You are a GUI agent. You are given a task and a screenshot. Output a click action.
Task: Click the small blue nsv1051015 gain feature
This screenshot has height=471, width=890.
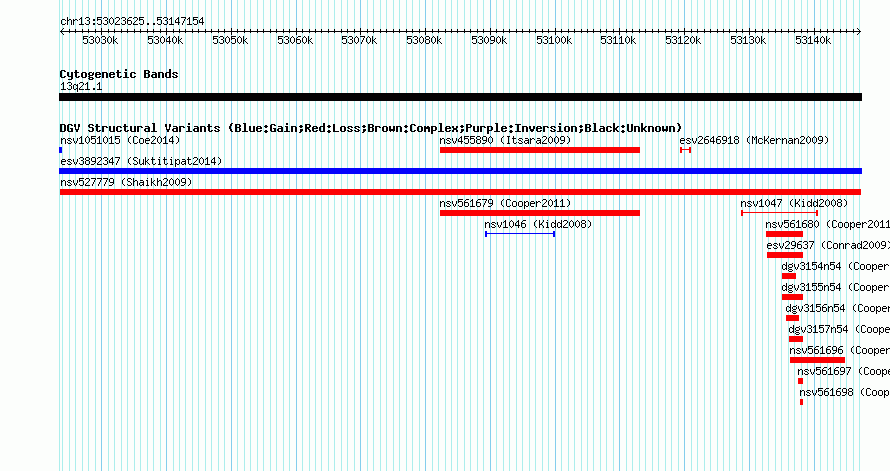[61, 150]
